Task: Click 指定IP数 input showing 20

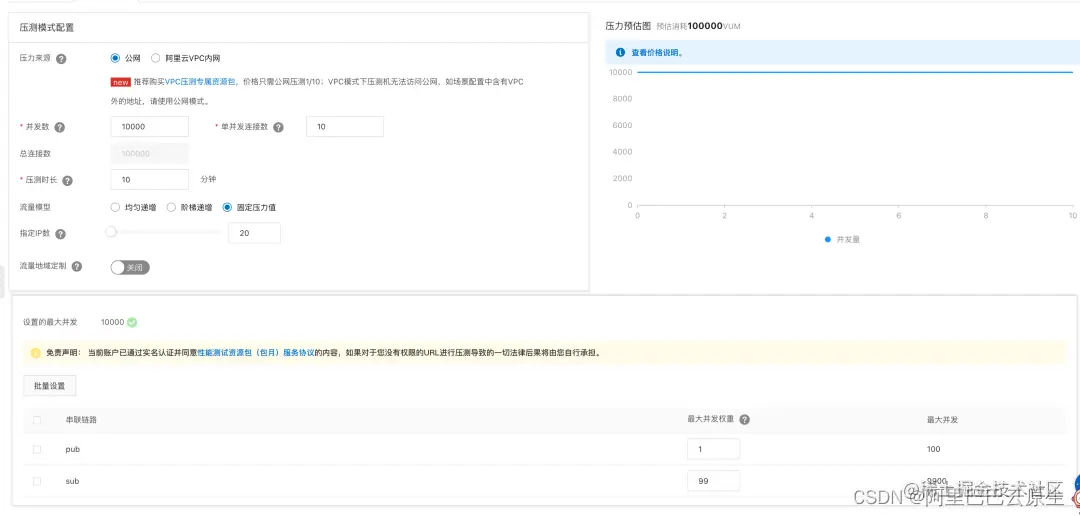Action: click(x=254, y=233)
